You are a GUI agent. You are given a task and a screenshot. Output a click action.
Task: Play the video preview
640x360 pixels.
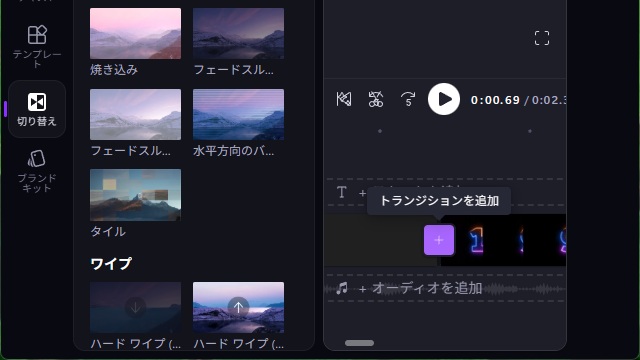pyautogui.click(x=444, y=99)
